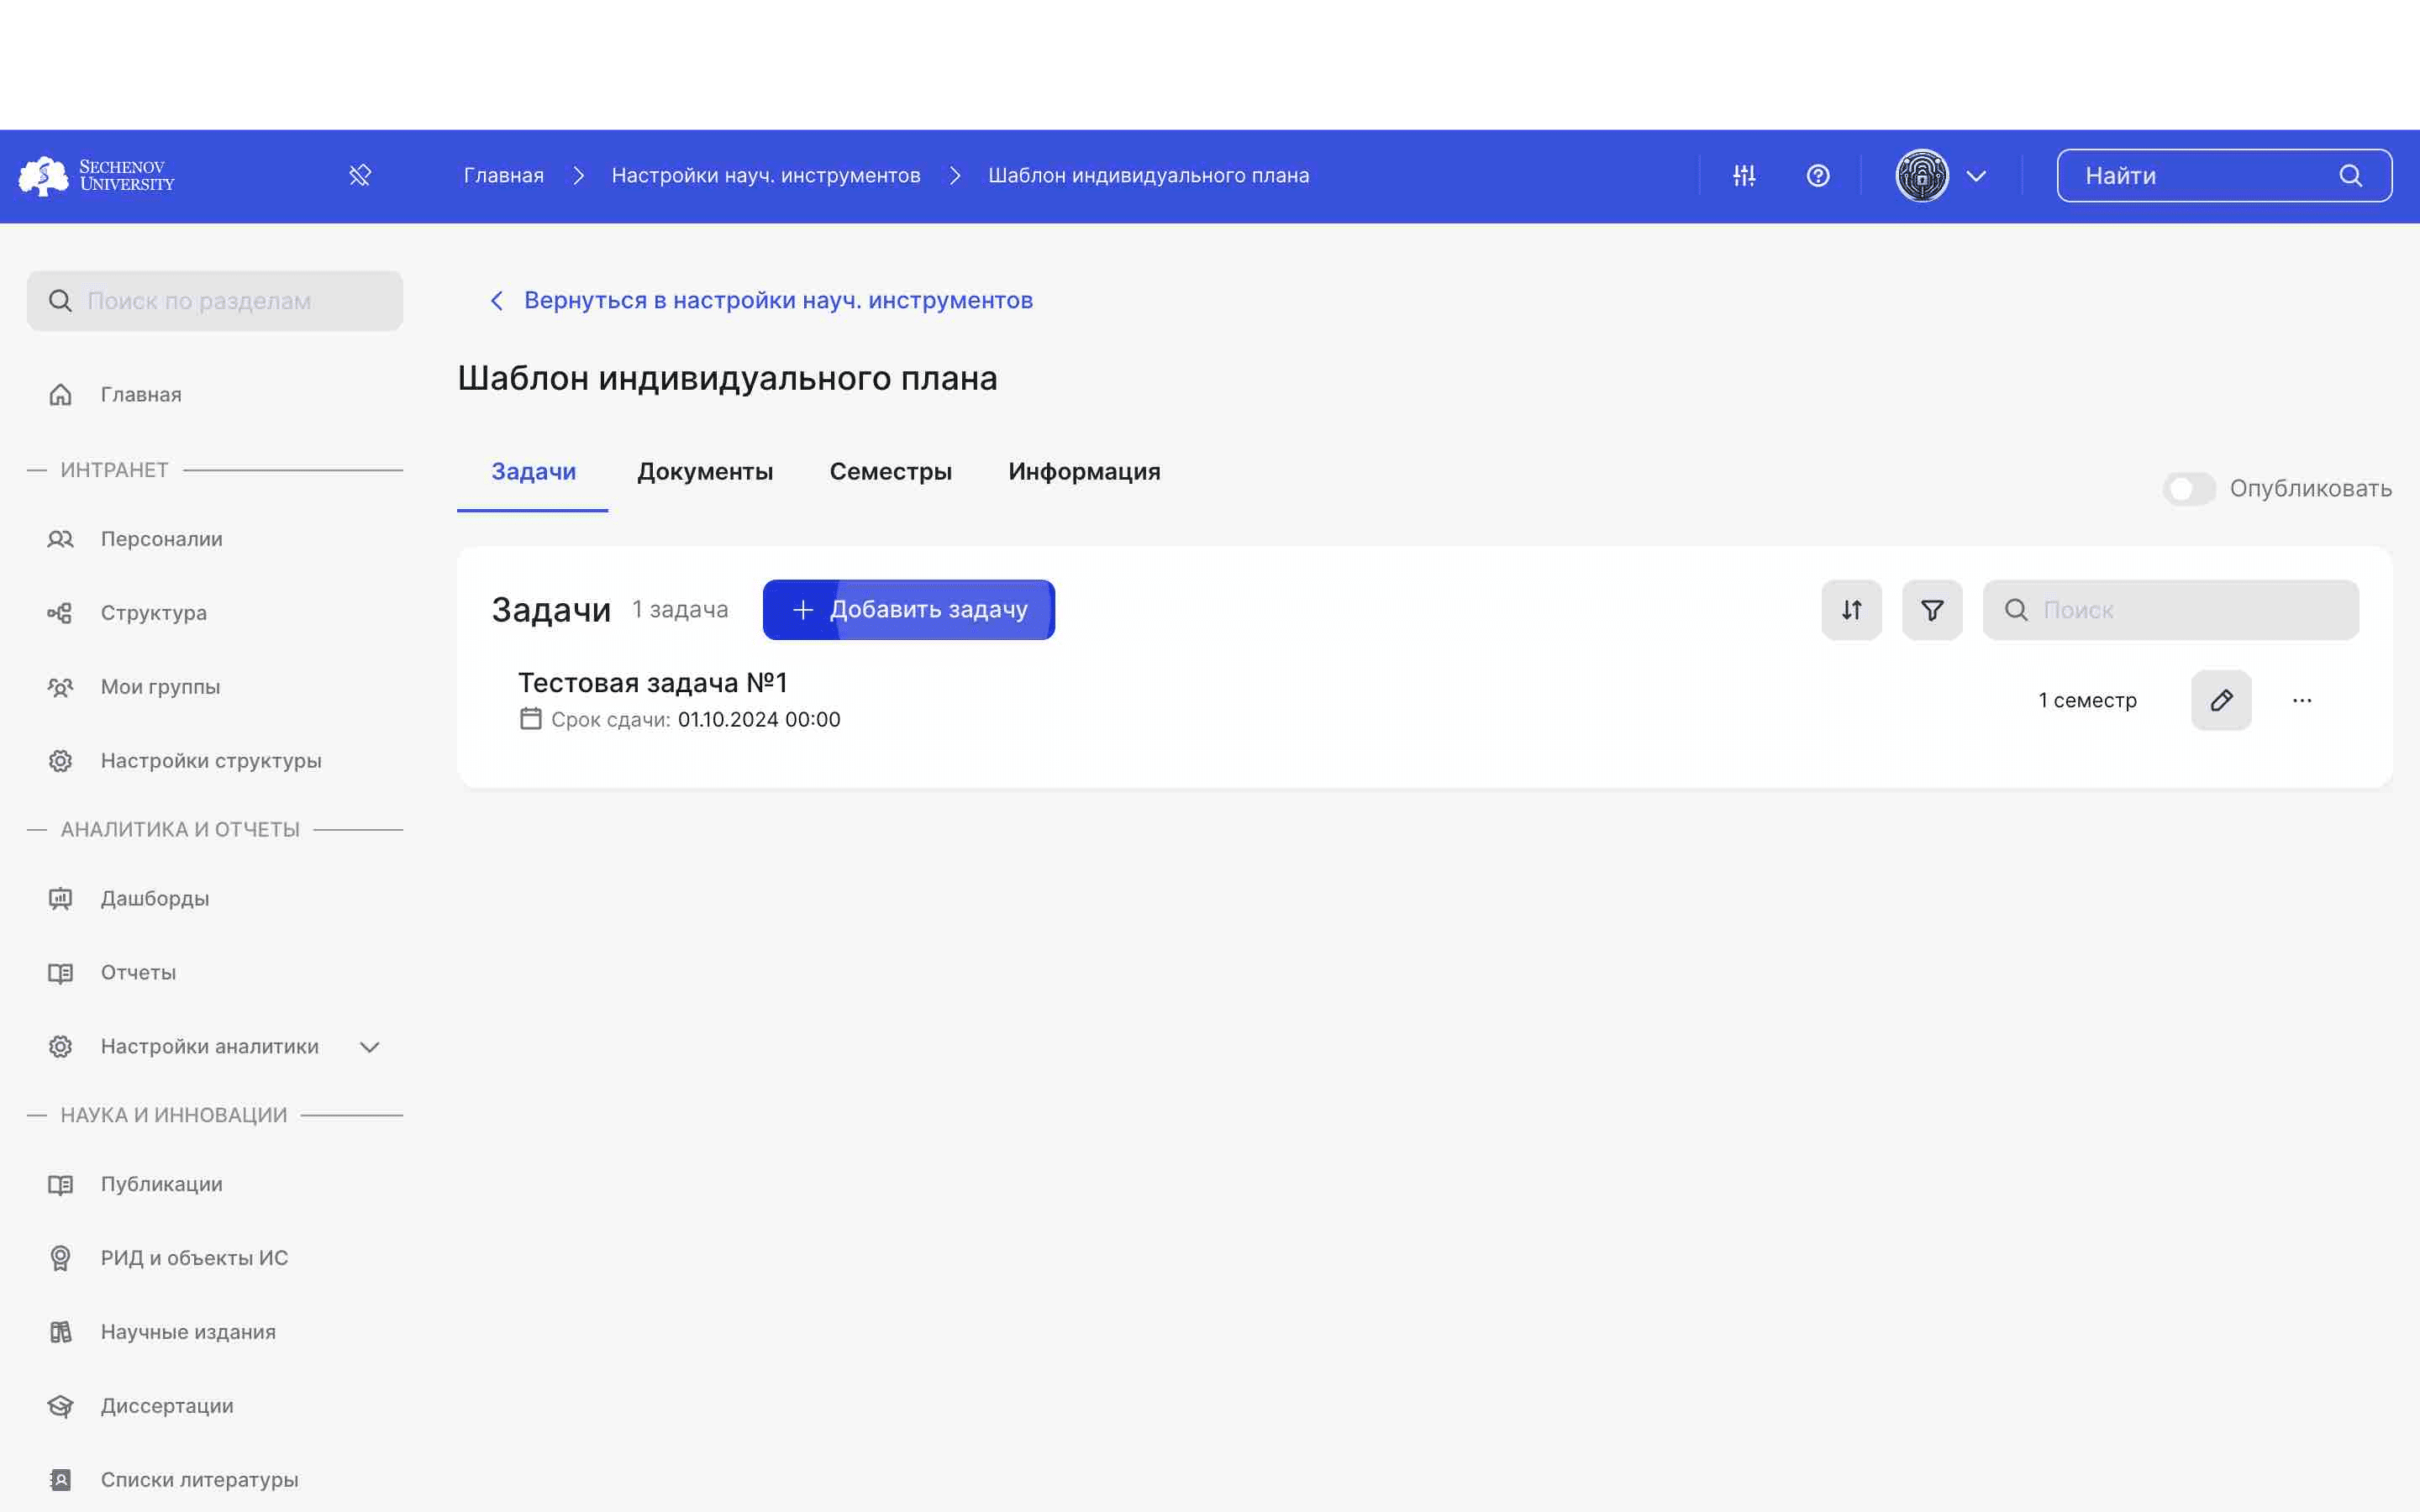The width and height of the screenshot is (2420, 1512).
Task: Click the top navigation Найти search button
Action: (x=2352, y=174)
